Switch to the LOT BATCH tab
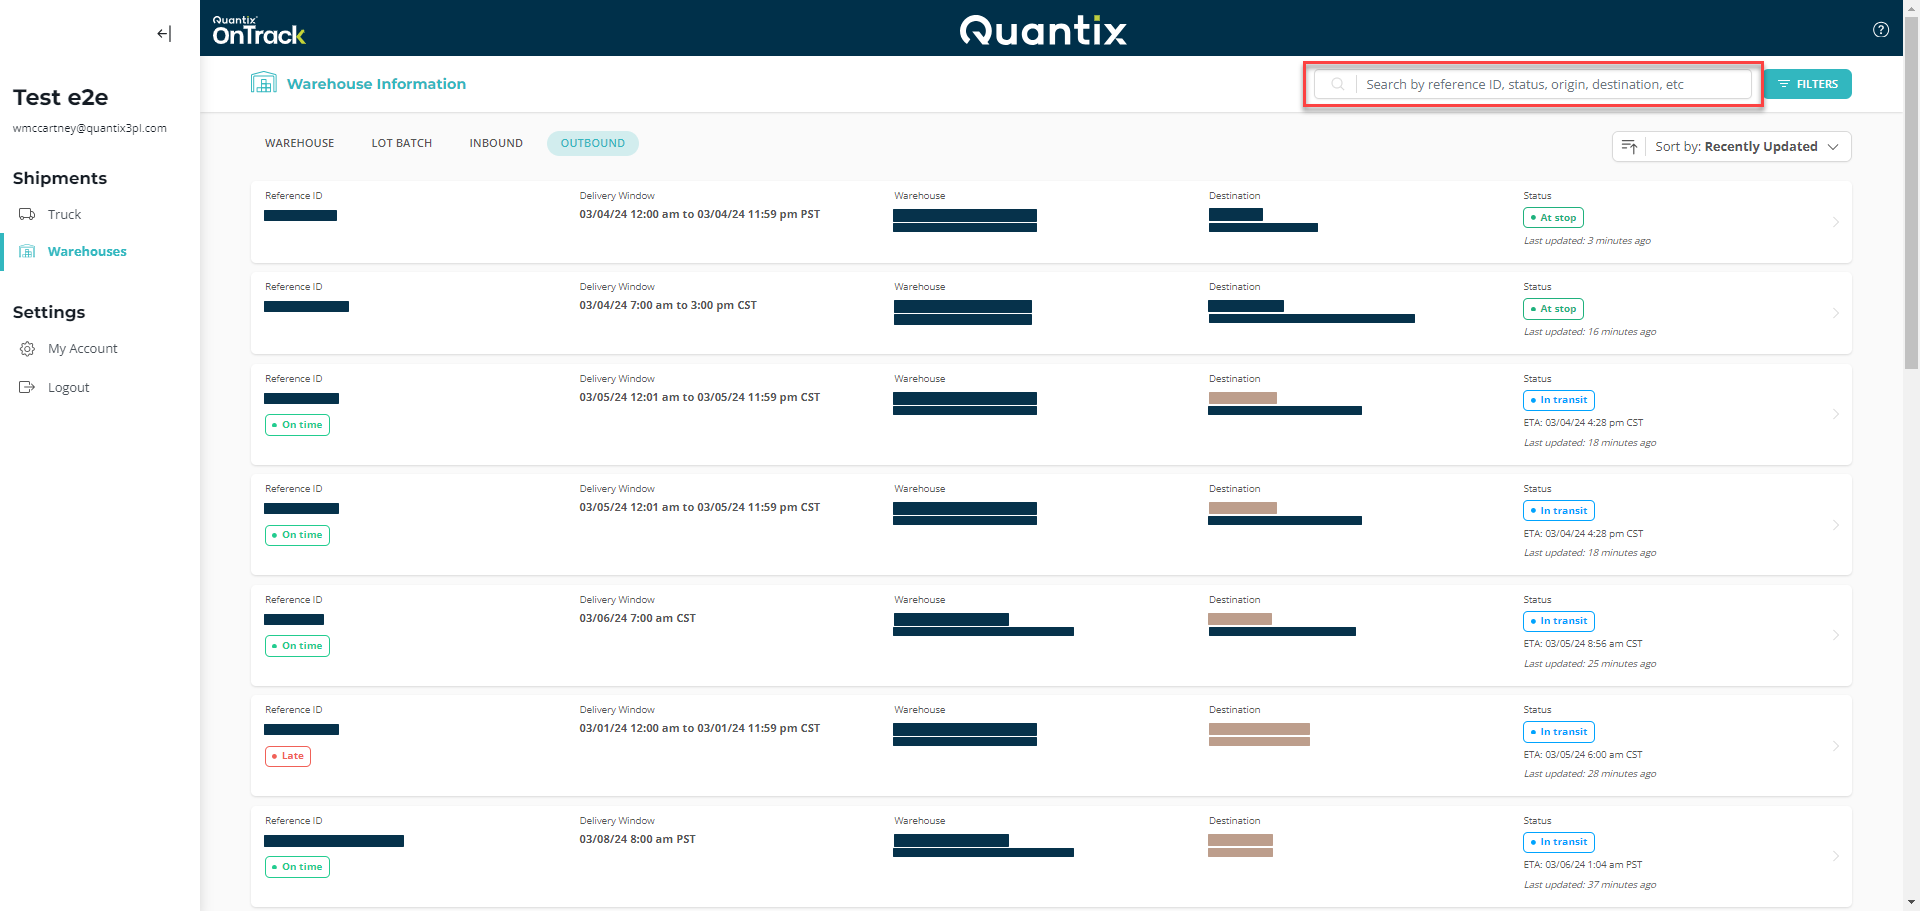Image resolution: width=1920 pixels, height=911 pixels. (401, 143)
